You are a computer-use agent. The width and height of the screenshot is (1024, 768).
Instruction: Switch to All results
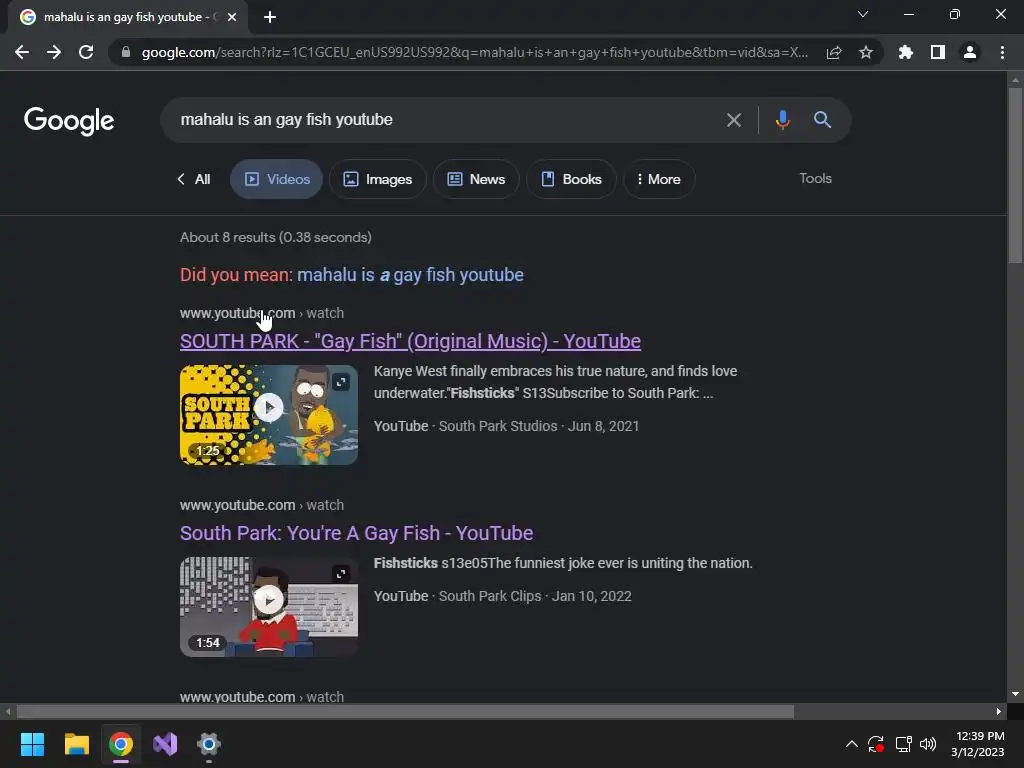[194, 179]
